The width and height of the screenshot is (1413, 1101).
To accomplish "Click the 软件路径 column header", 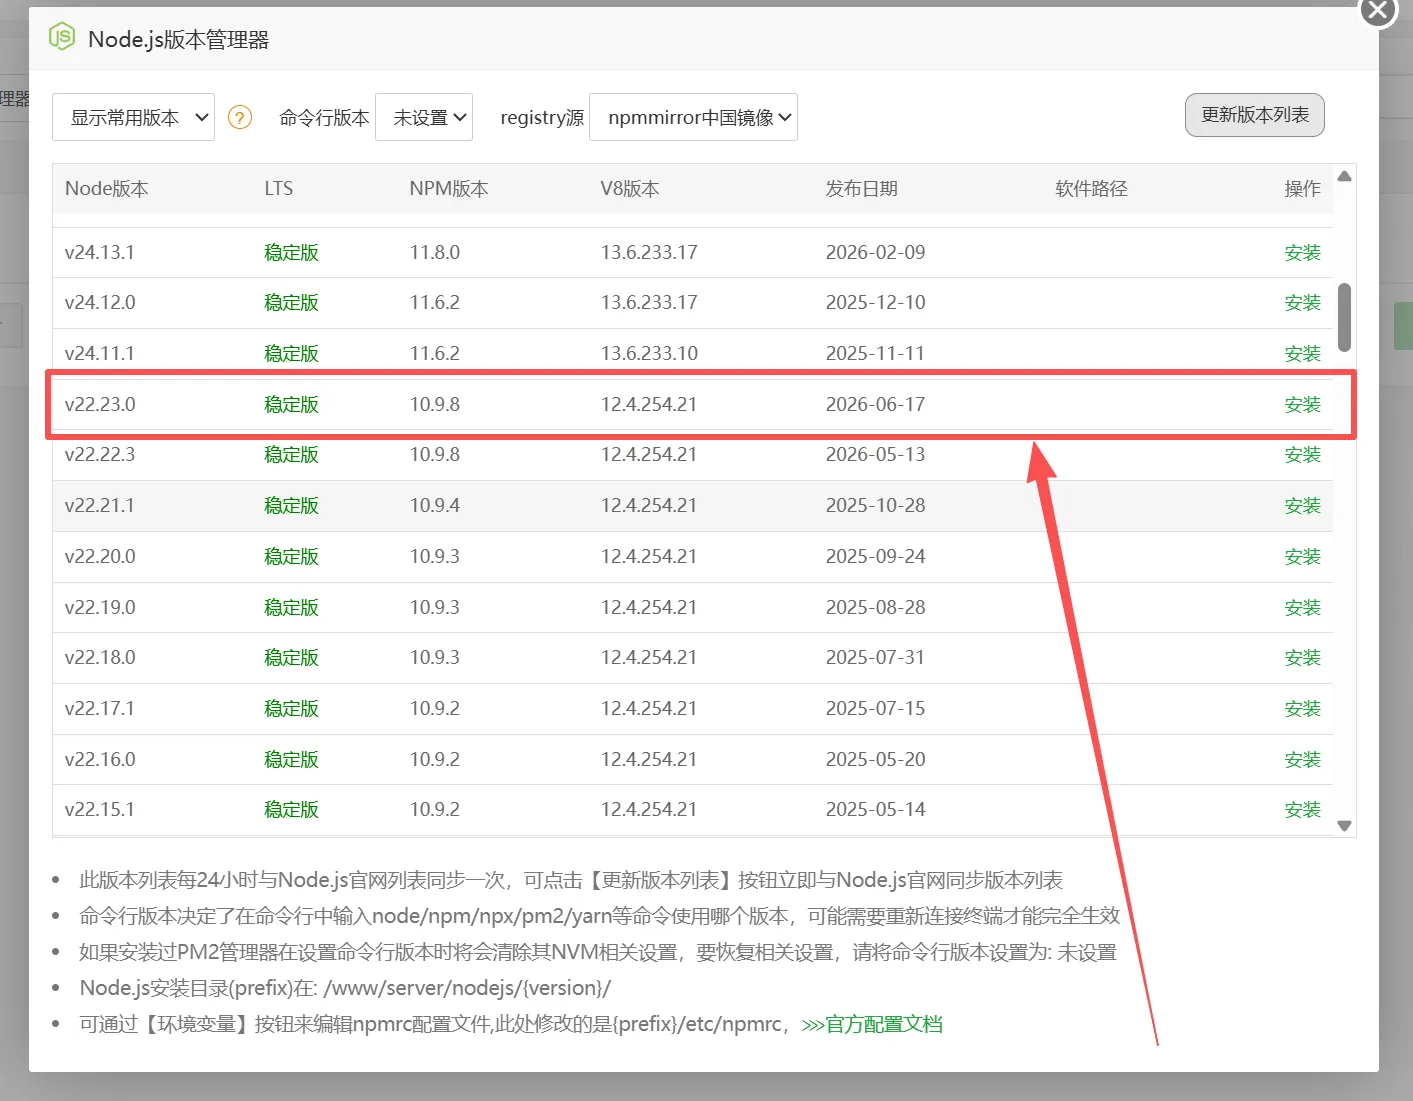I will coord(1092,189).
